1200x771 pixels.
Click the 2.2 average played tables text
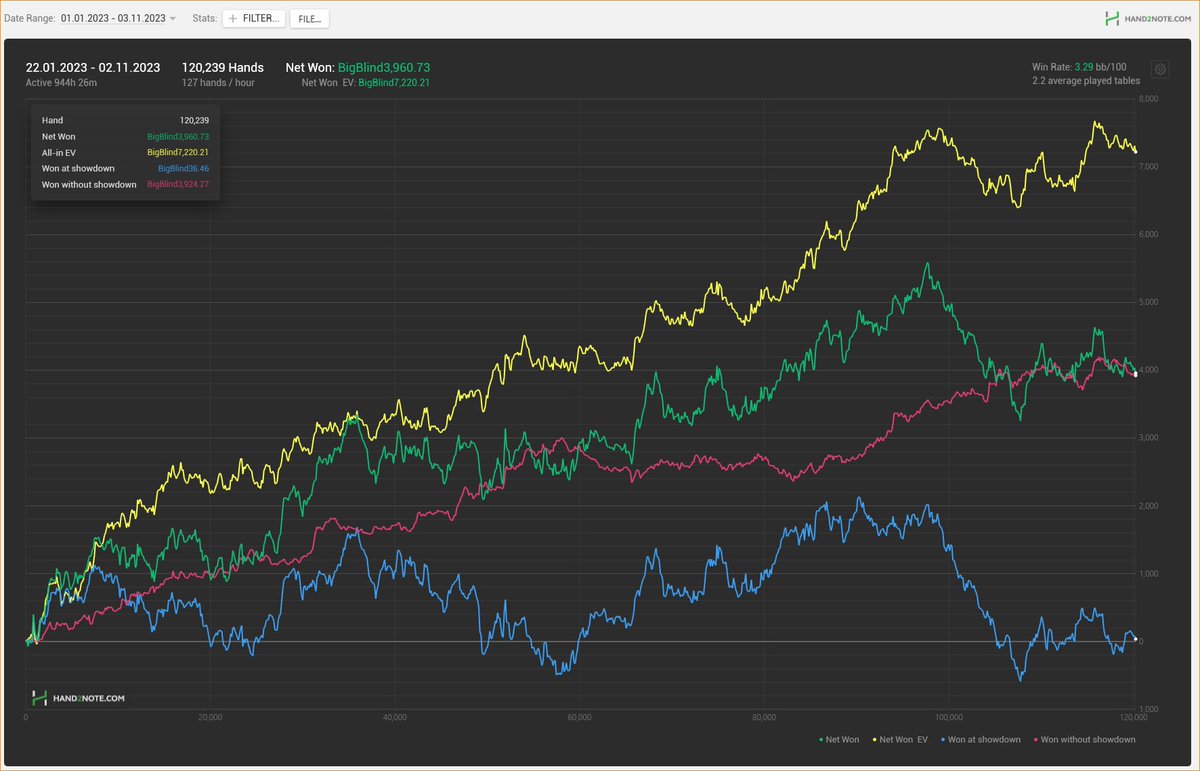pyautogui.click(x=1086, y=79)
